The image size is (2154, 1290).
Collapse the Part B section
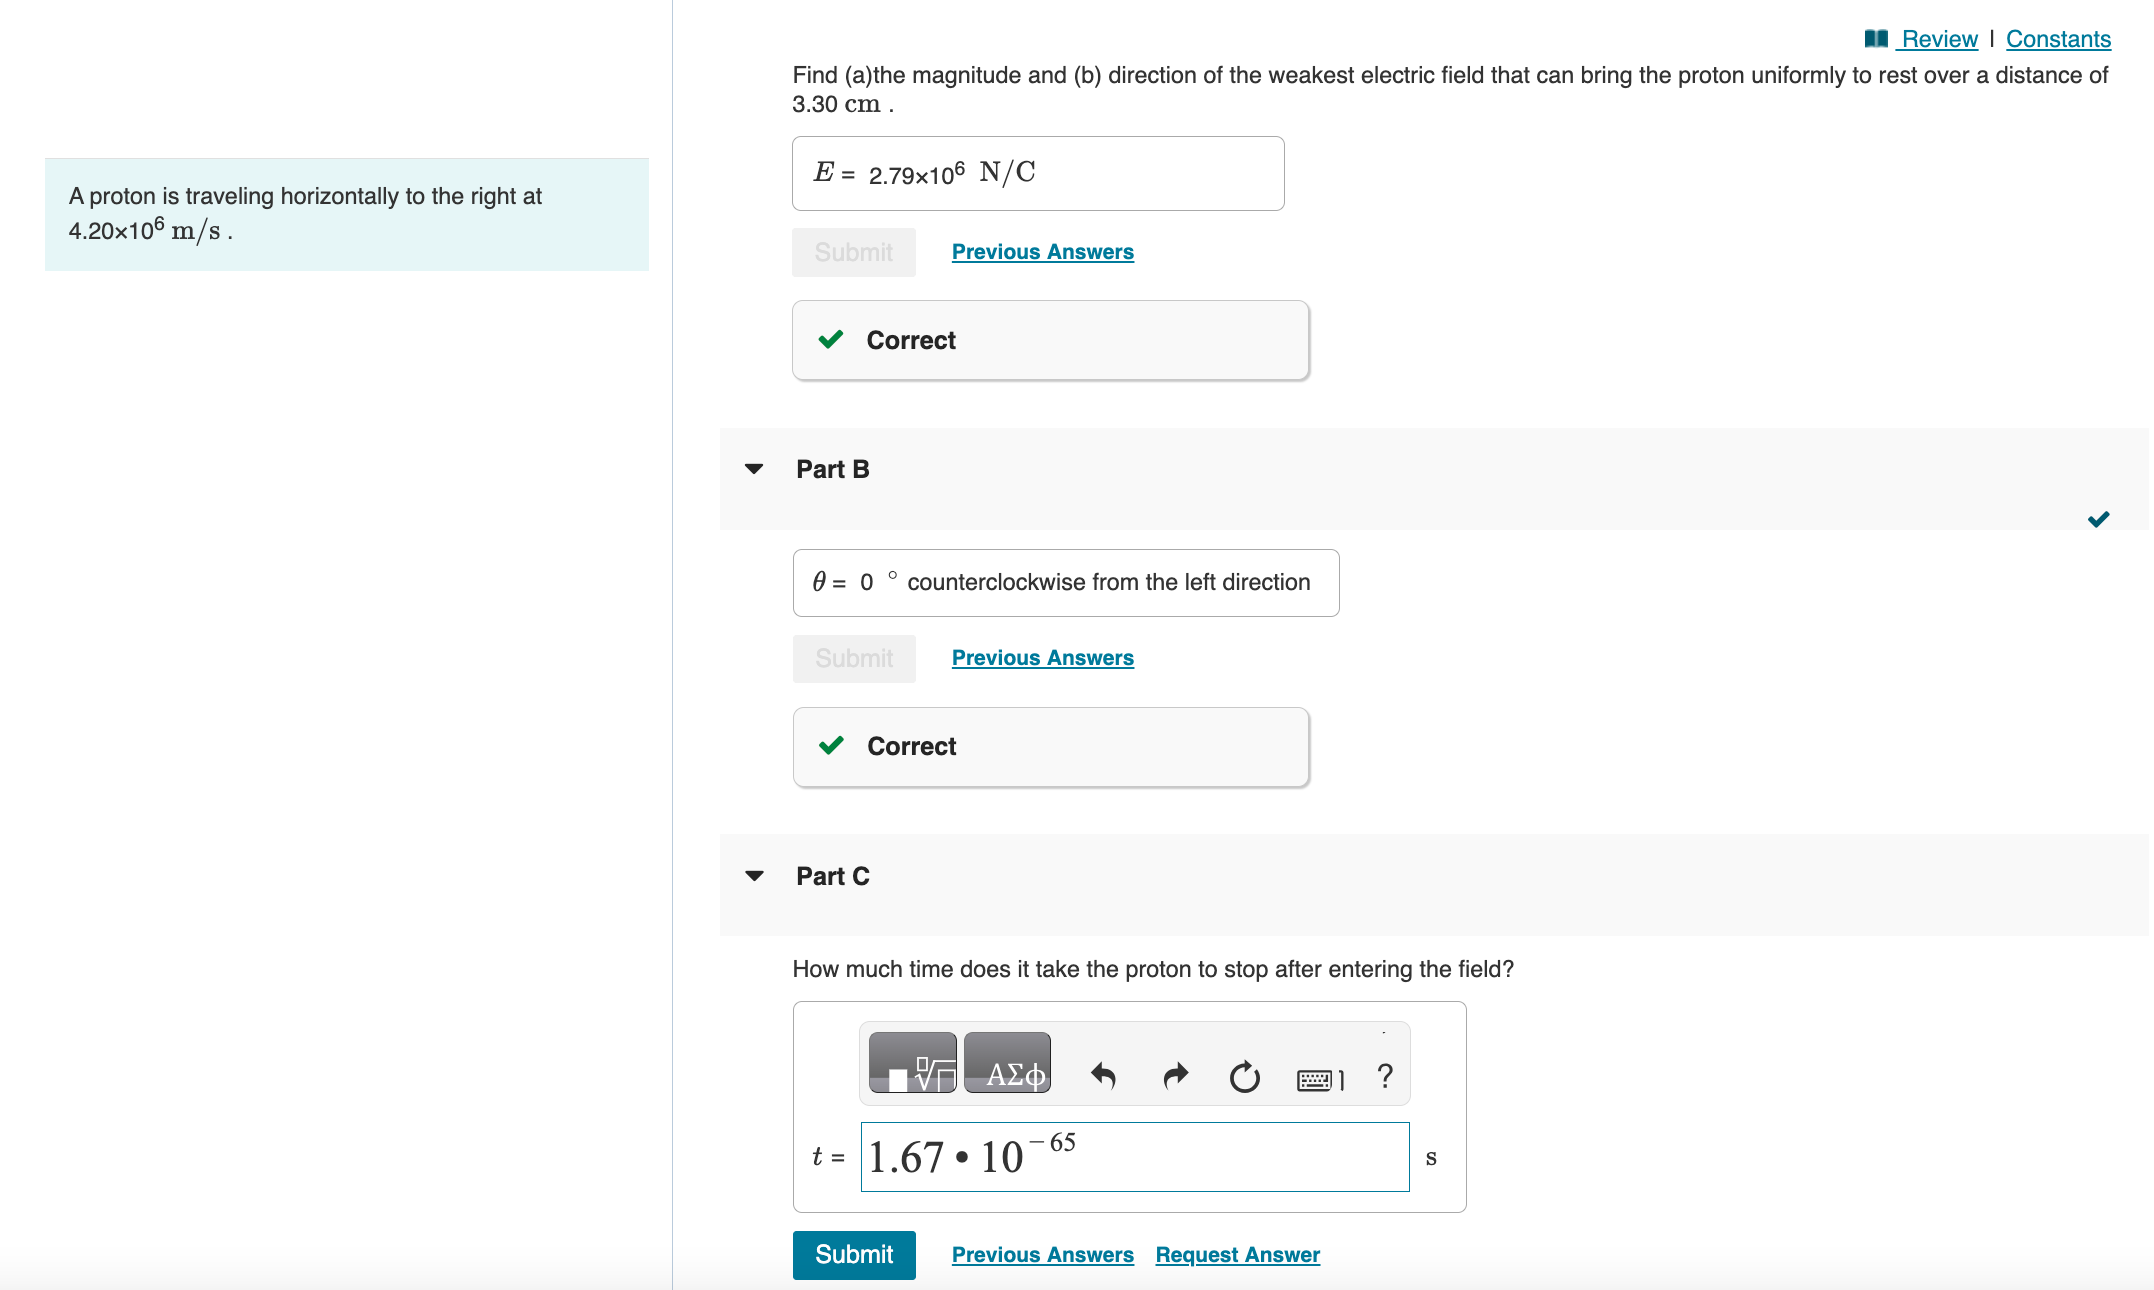[753, 468]
